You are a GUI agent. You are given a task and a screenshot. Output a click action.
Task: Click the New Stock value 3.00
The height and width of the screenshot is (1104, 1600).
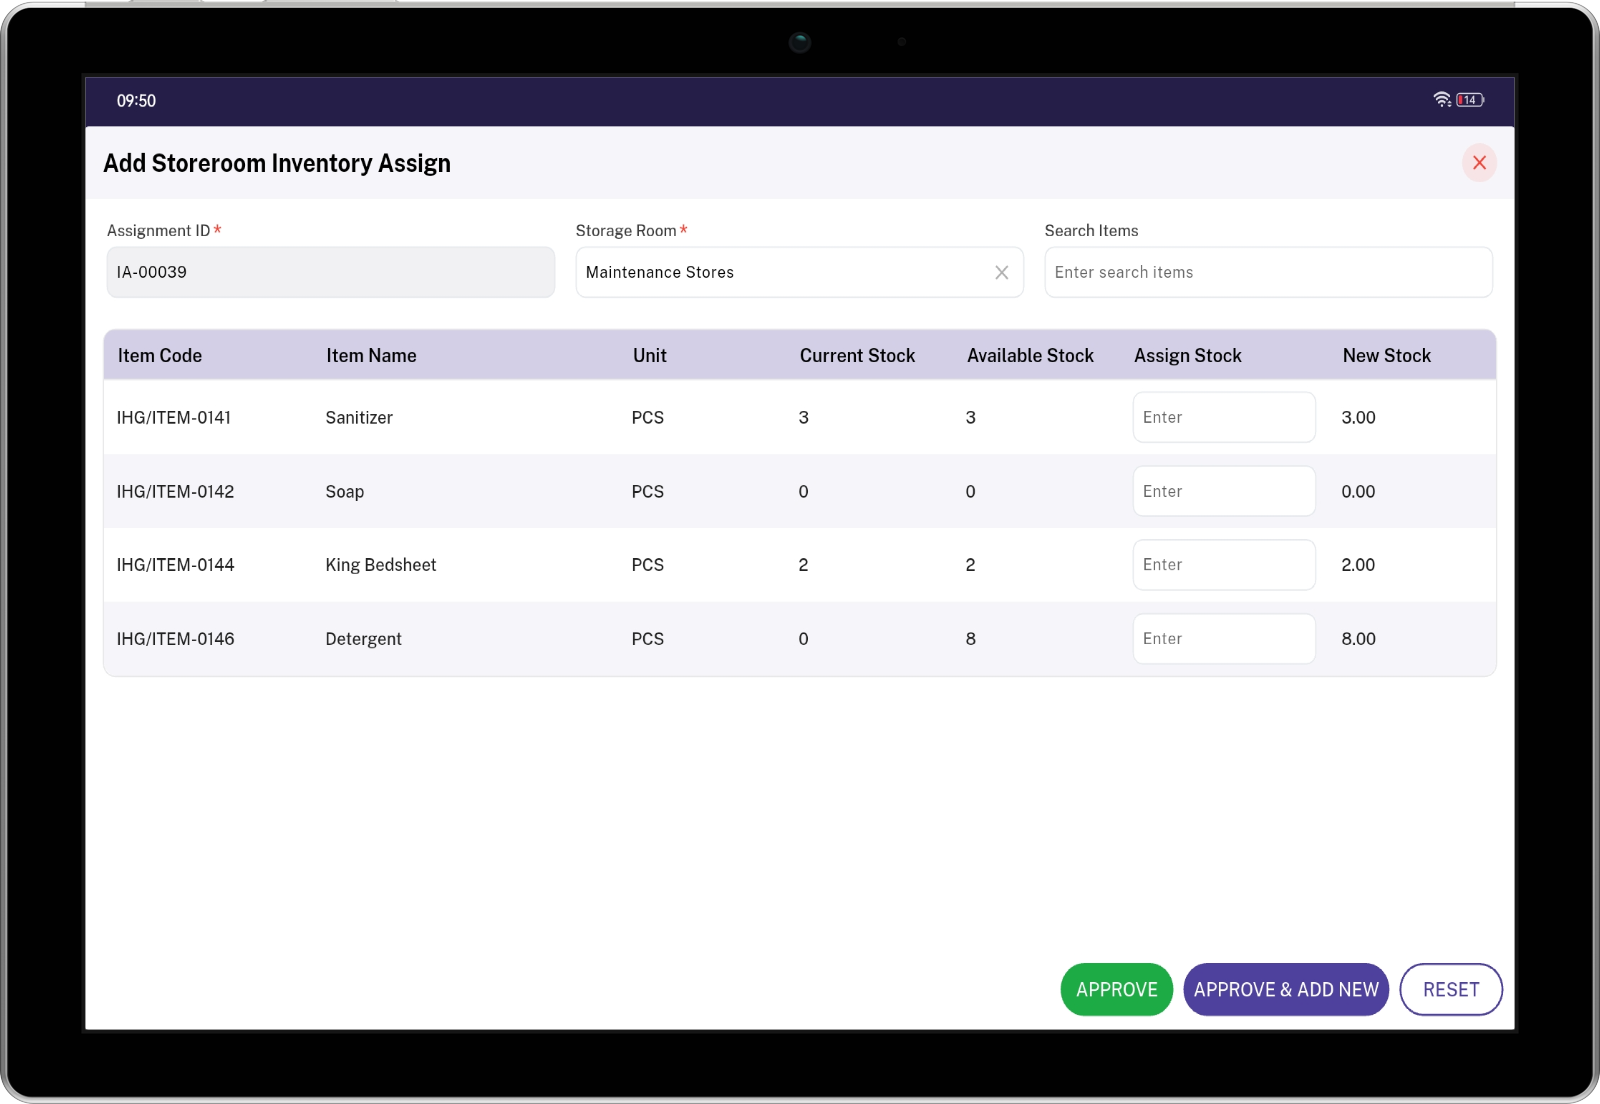(1358, 418)
